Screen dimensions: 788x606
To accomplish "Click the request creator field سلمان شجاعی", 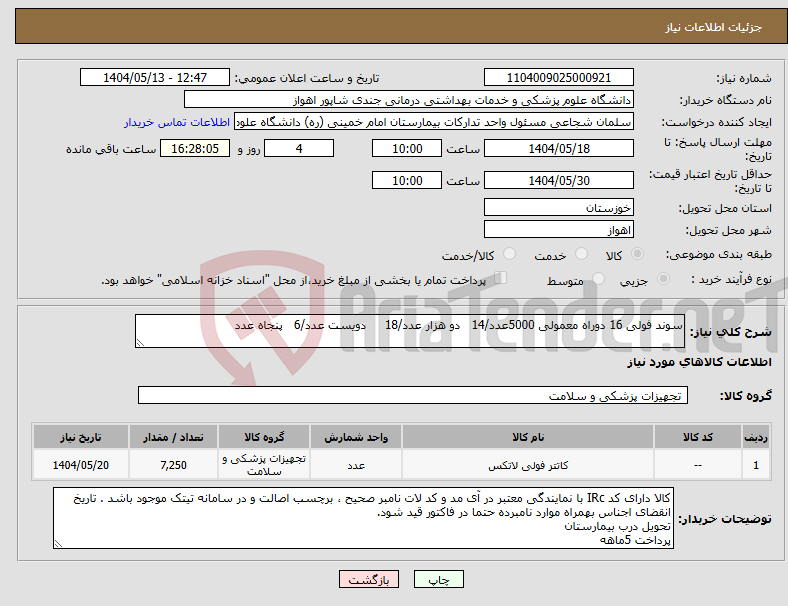I will point(434,122).
